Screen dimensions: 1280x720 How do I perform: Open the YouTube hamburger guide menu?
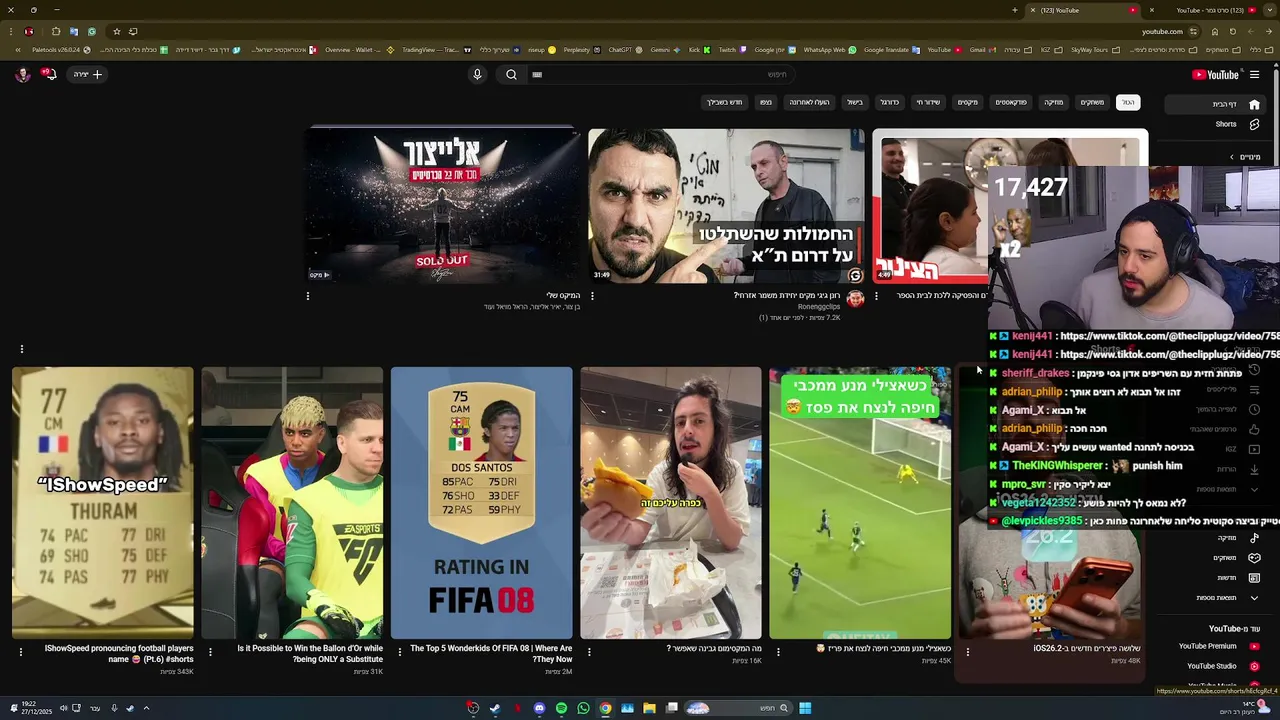[x=1254, y=74]
